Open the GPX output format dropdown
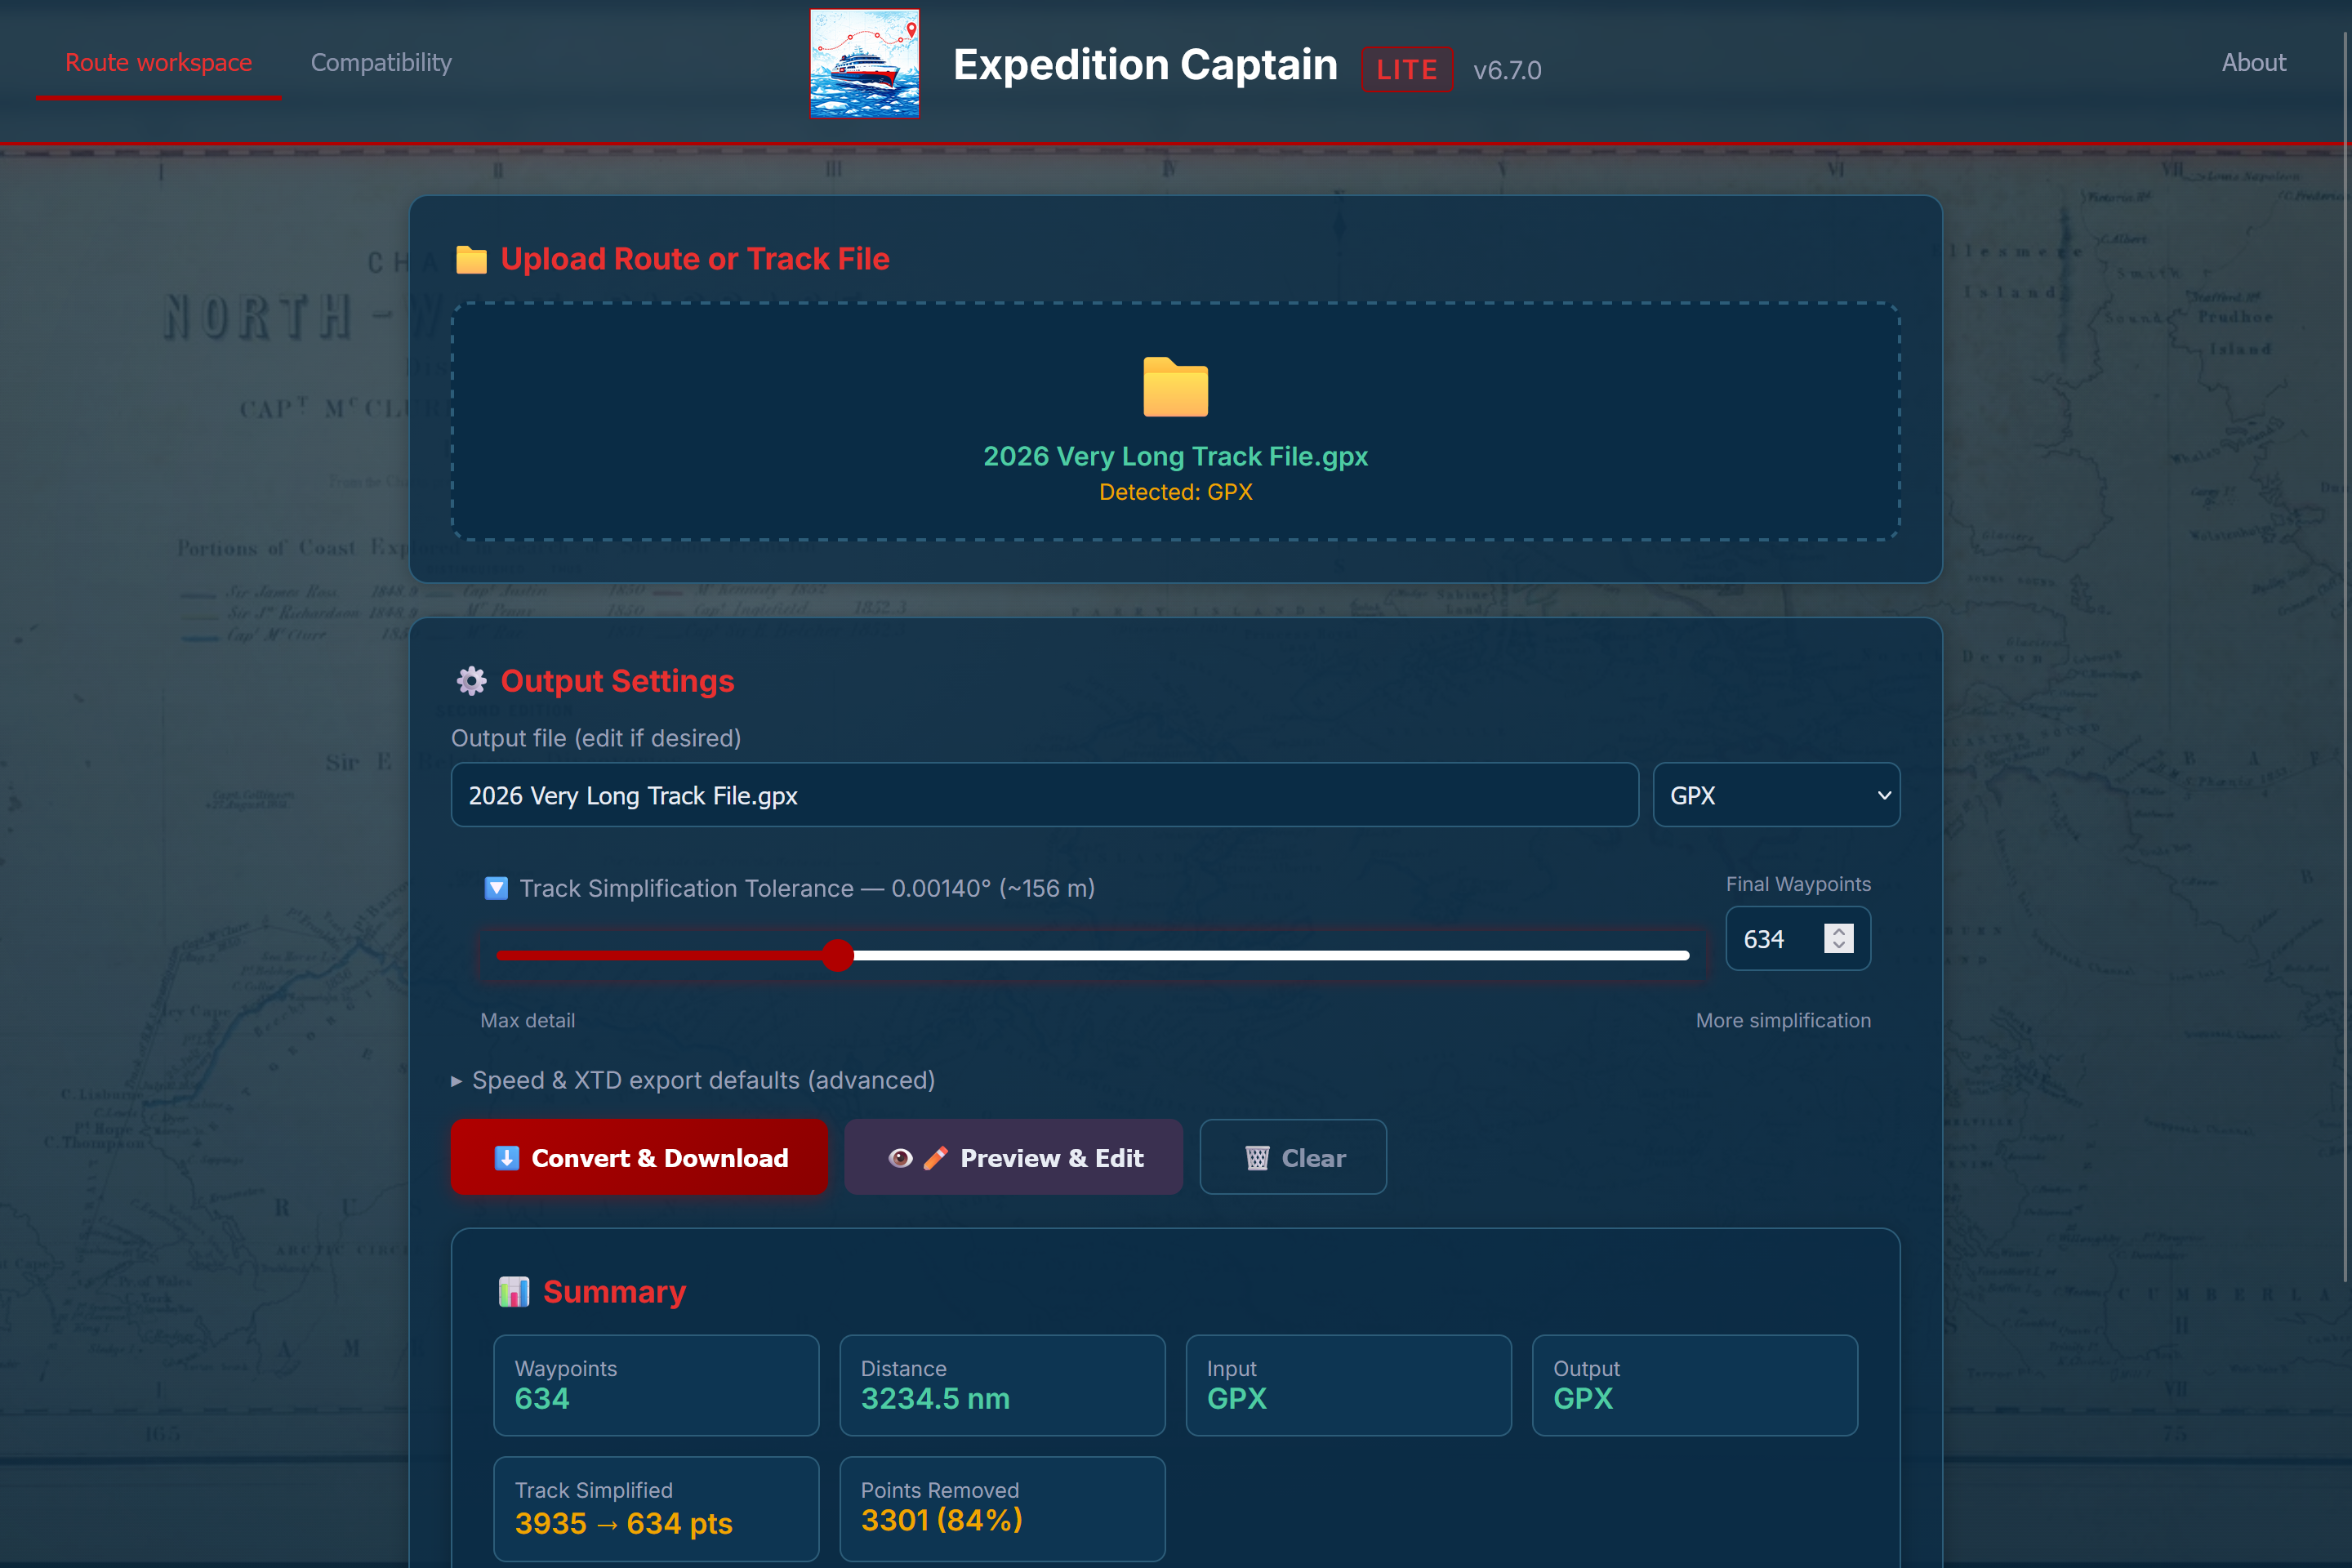Viewport: 2352px width, 1568px height. point(1776,795)
